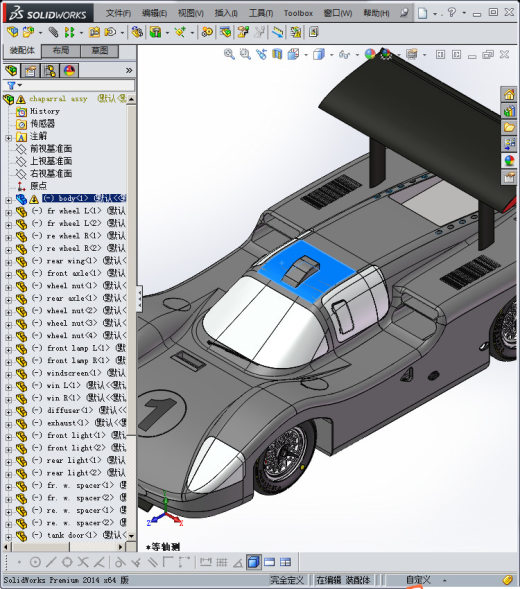The image size is (520, 589).
Task: Click the Zoom to Fit magnifier icon
Action: click(x=229, y=54)
